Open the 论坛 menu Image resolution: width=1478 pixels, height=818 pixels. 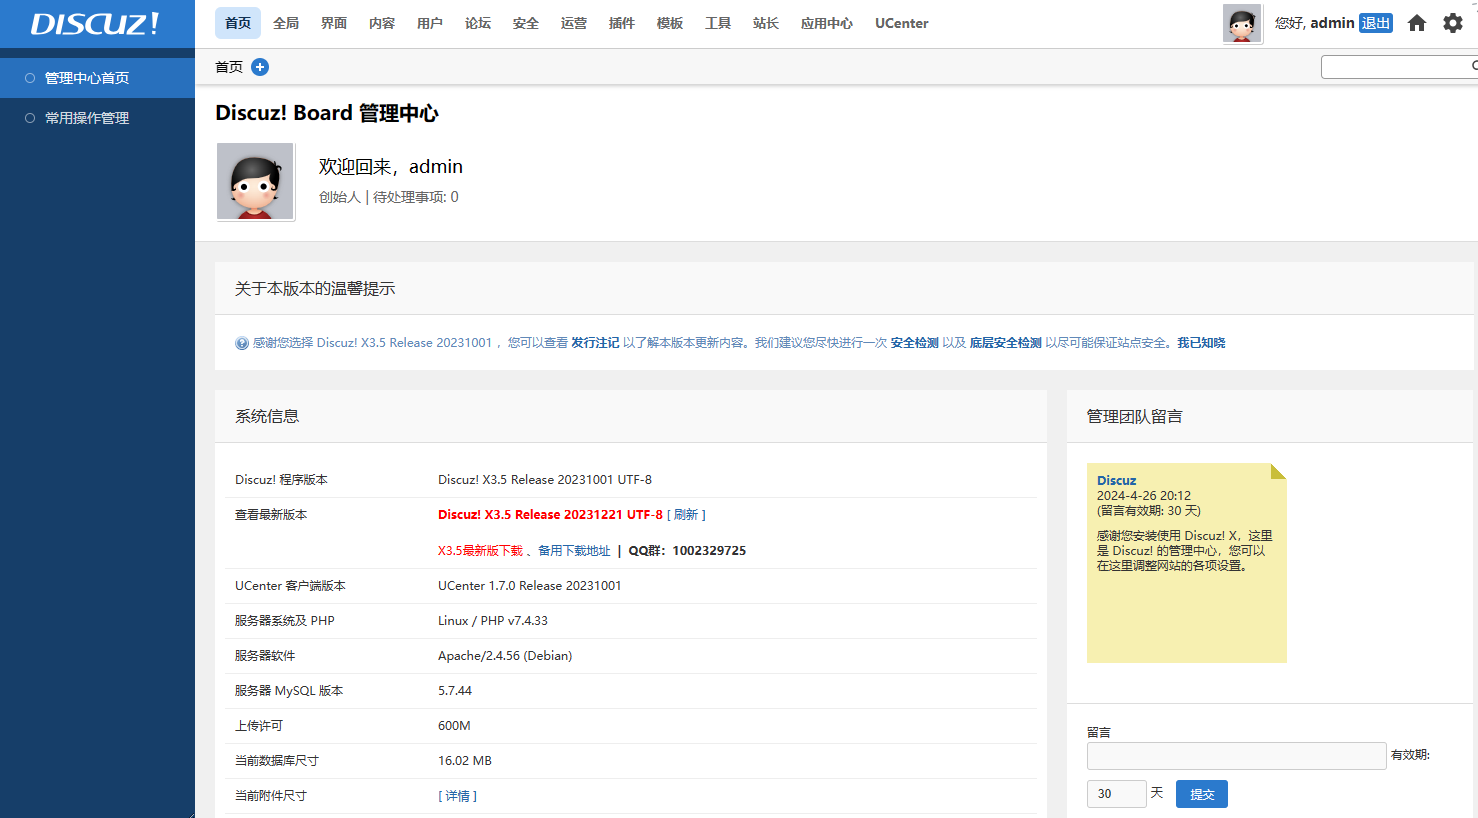pyautogui.click(x=478, y=23)
